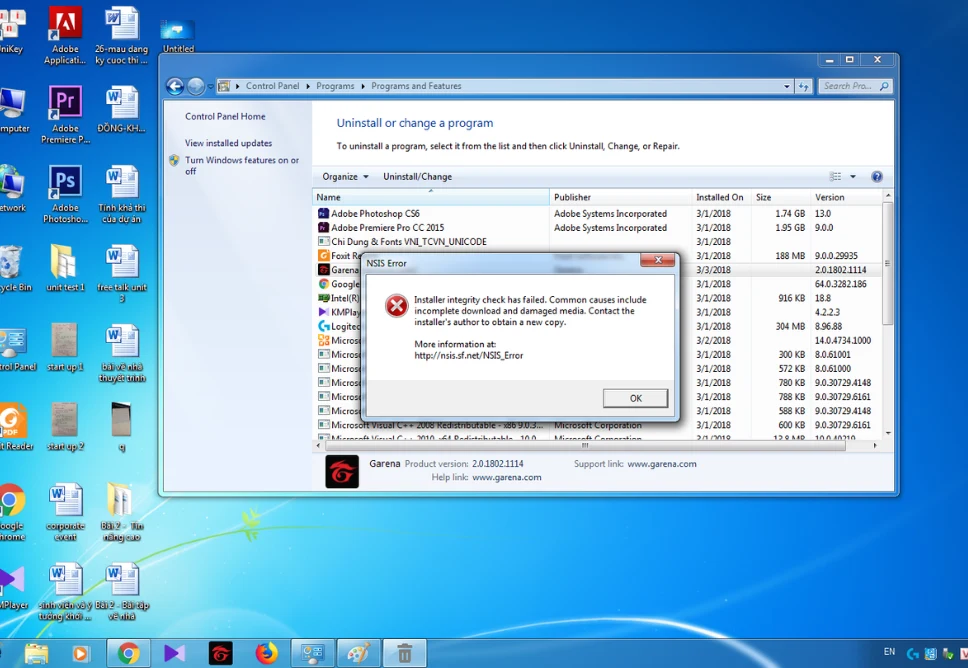This screenshot has height=668, width=968.
Task: Select the Recycle Bin desktop icon
Action: click(x=12, y=268)
